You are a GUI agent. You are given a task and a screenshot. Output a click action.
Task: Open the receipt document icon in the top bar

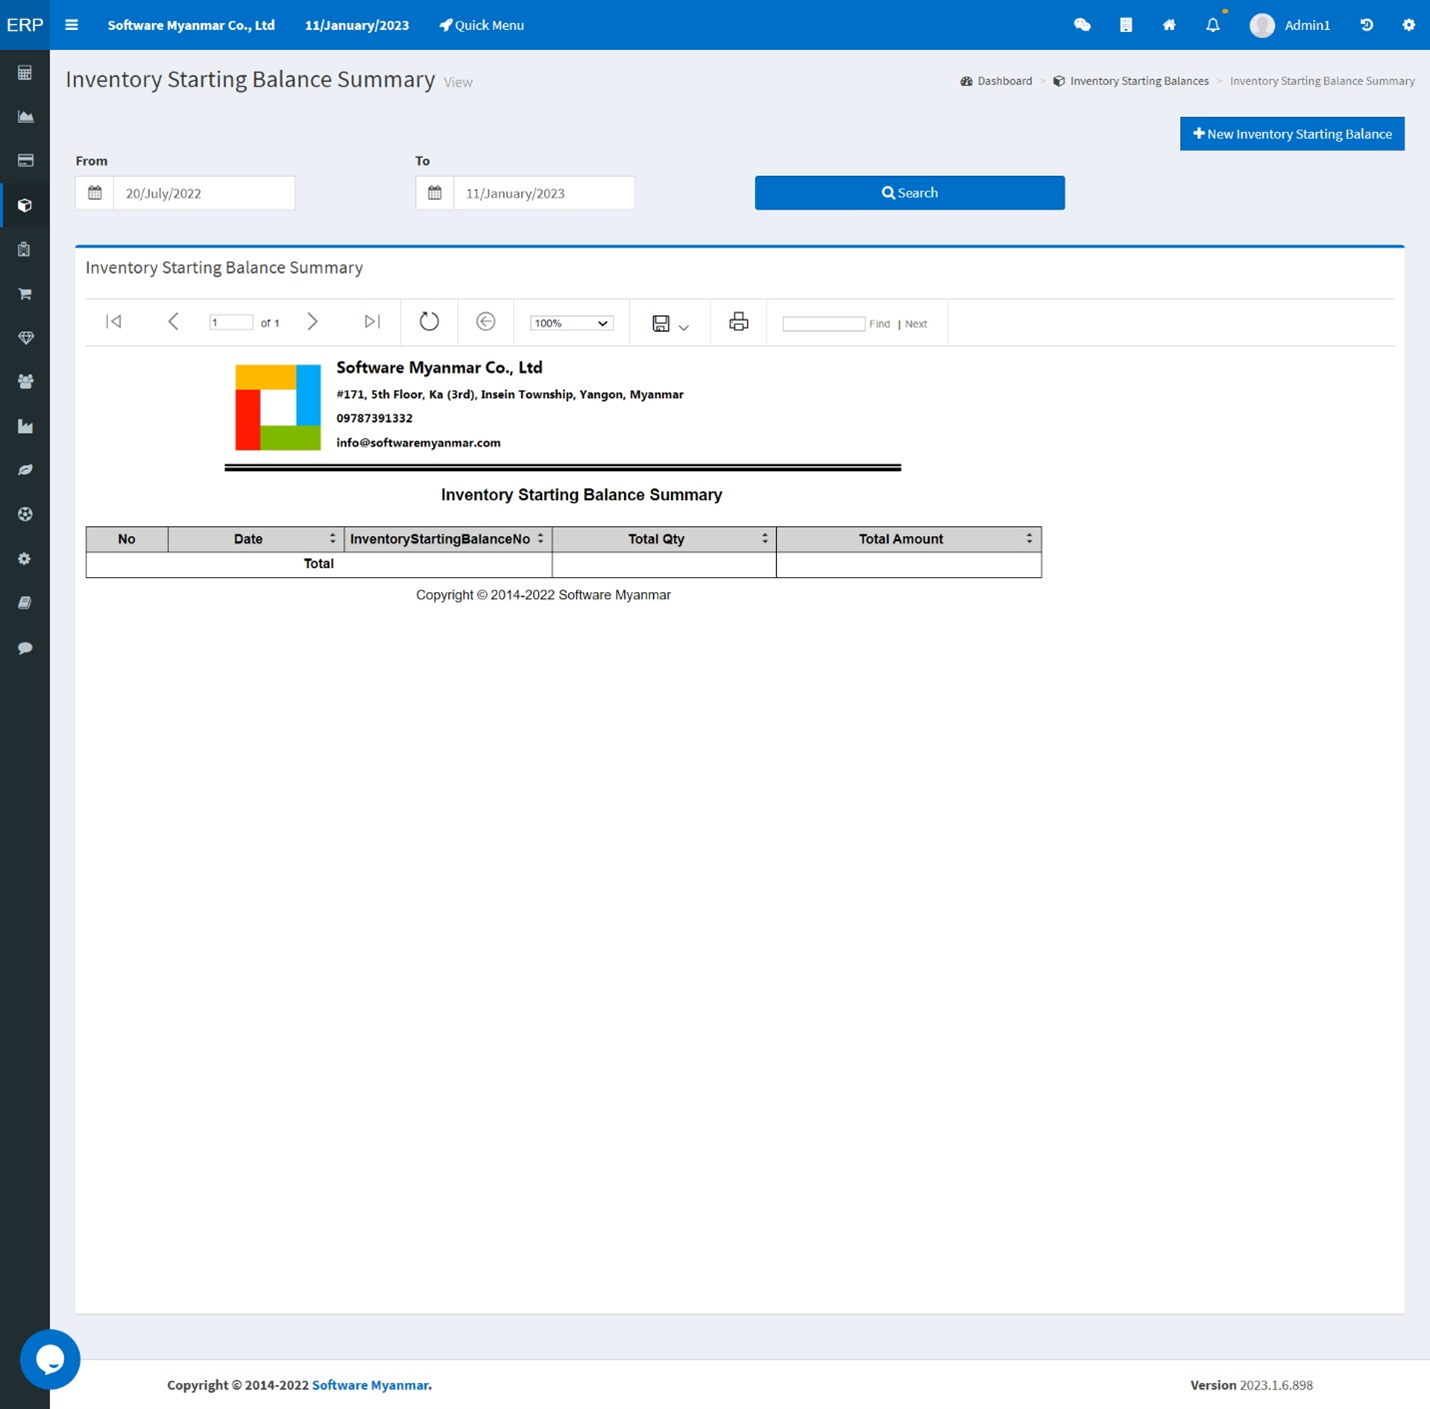(1126, 25)
